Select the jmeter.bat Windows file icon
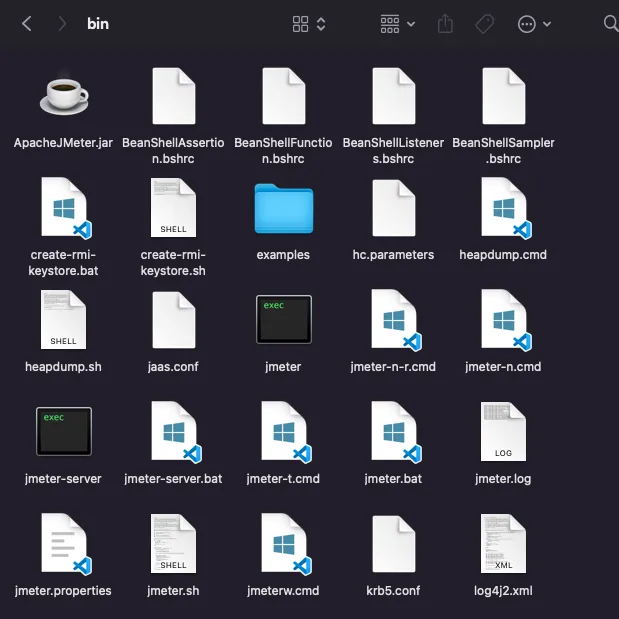 coord(393,432)
